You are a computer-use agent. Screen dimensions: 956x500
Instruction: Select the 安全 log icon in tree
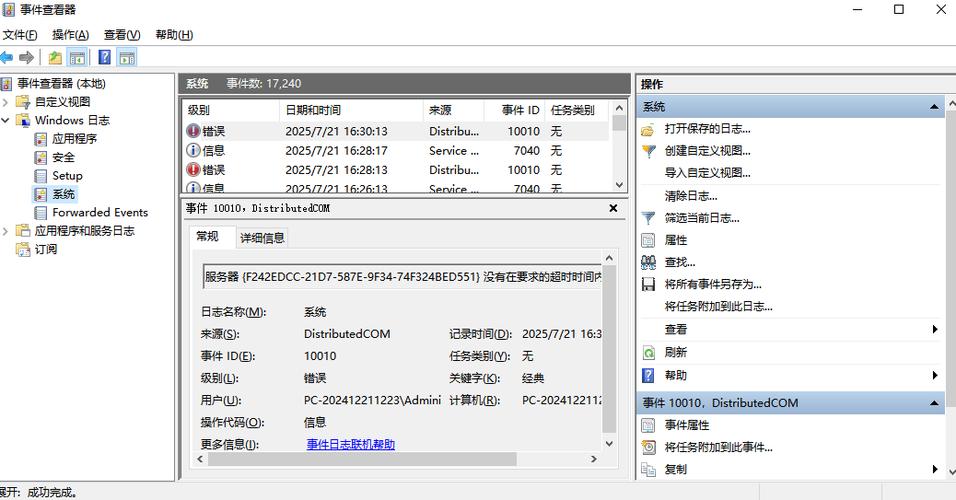pyautogui.click(x=41, y=157)
